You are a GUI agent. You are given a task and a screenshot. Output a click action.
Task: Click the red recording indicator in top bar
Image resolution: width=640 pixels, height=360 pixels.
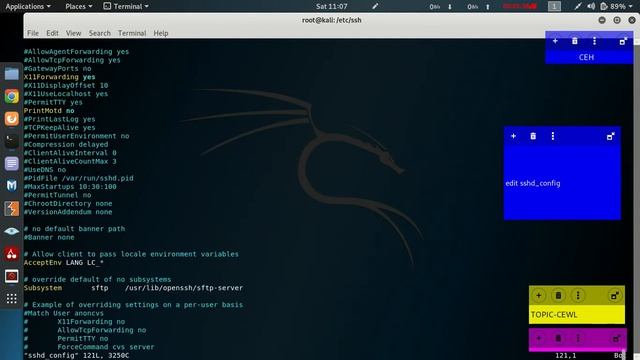pos(520,6)
